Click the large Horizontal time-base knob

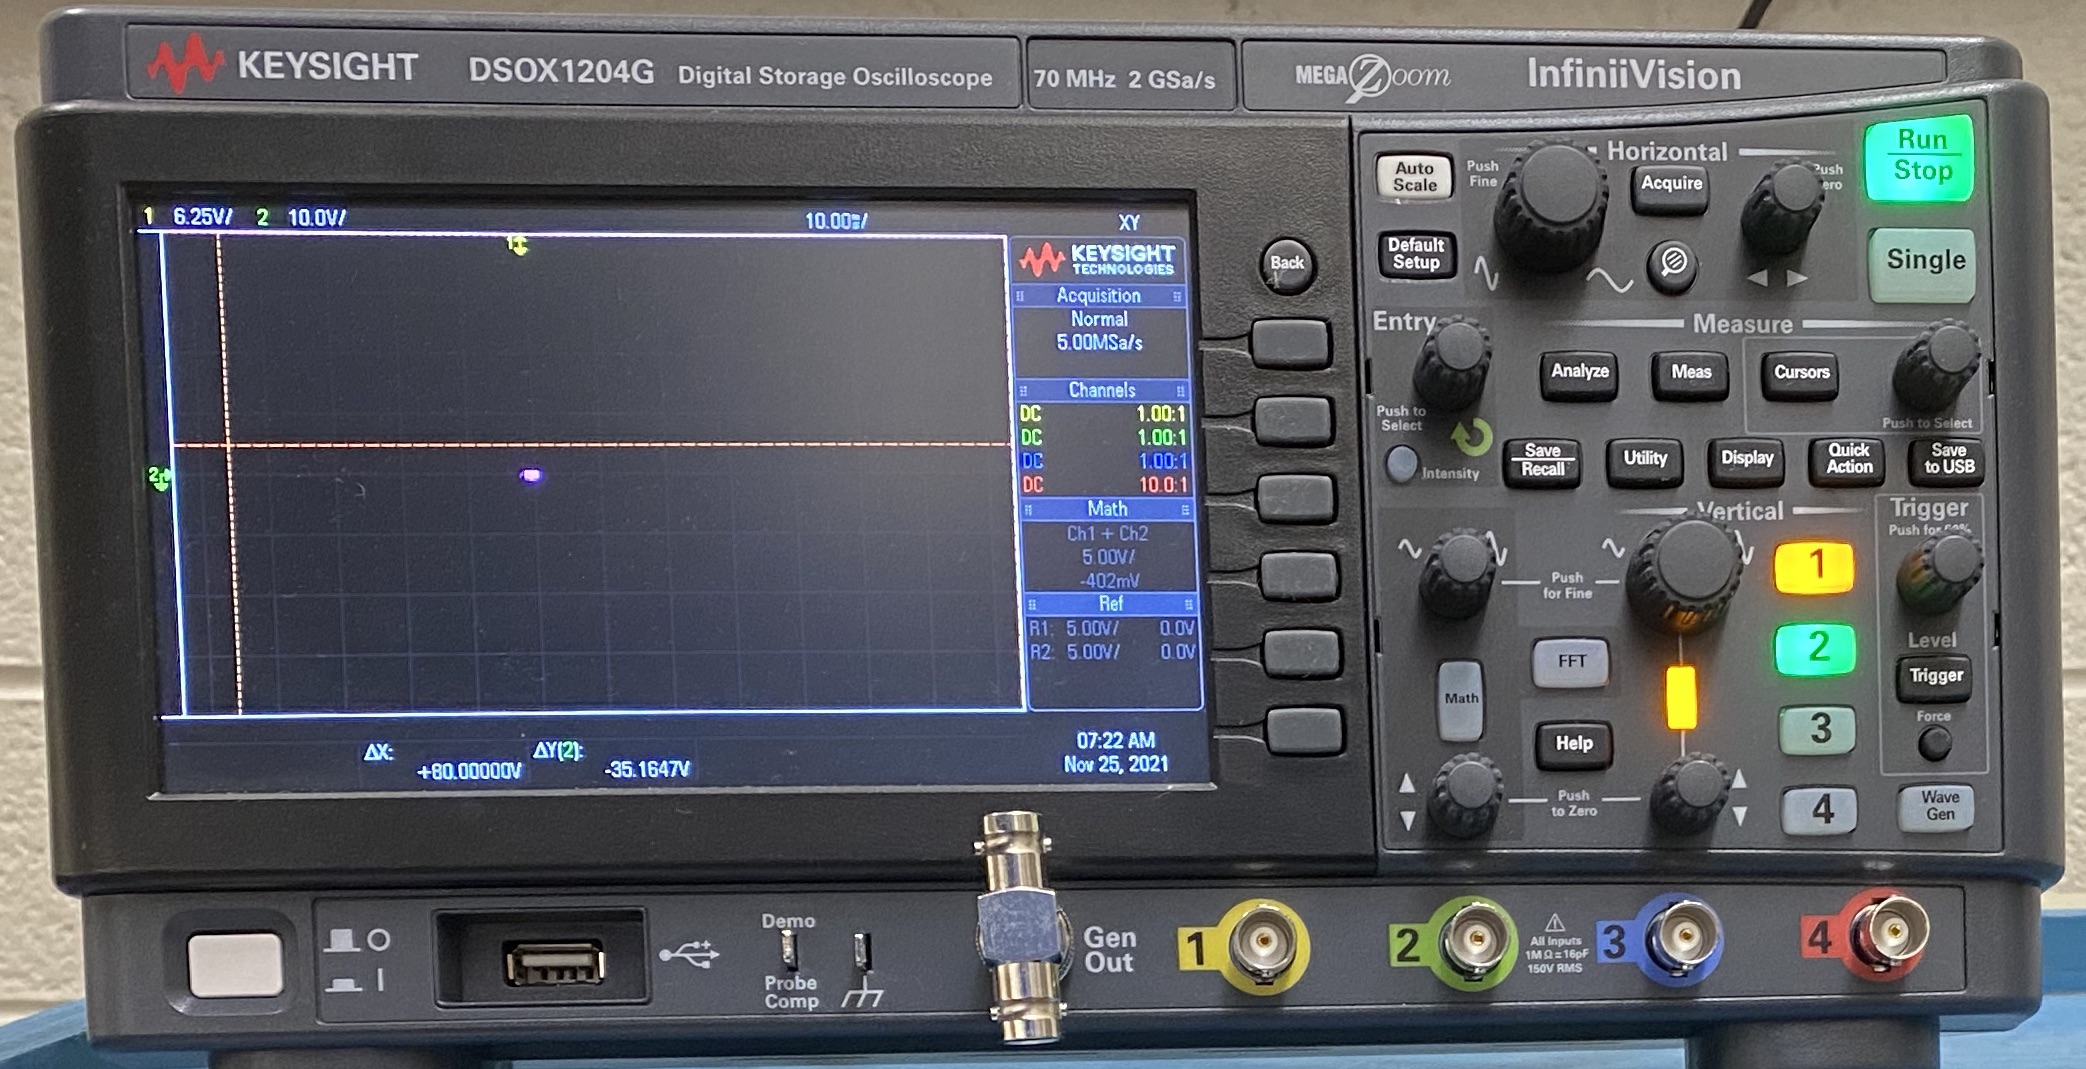tap(1550, 205)
